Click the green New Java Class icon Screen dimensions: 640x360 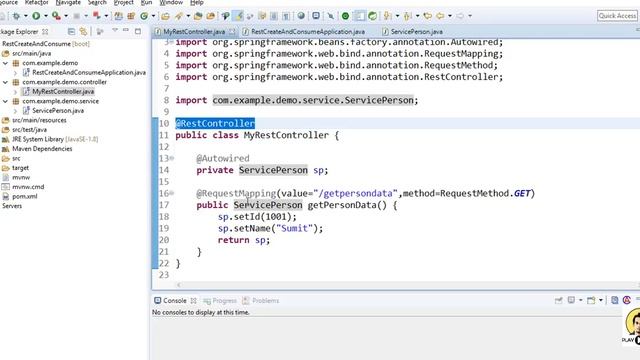tap(144, 16)
